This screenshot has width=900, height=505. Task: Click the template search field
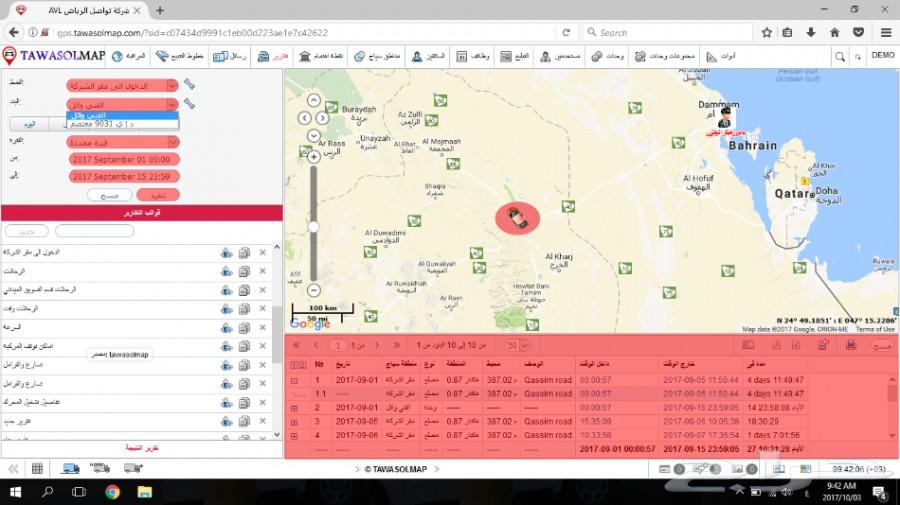tap(95, 231)
